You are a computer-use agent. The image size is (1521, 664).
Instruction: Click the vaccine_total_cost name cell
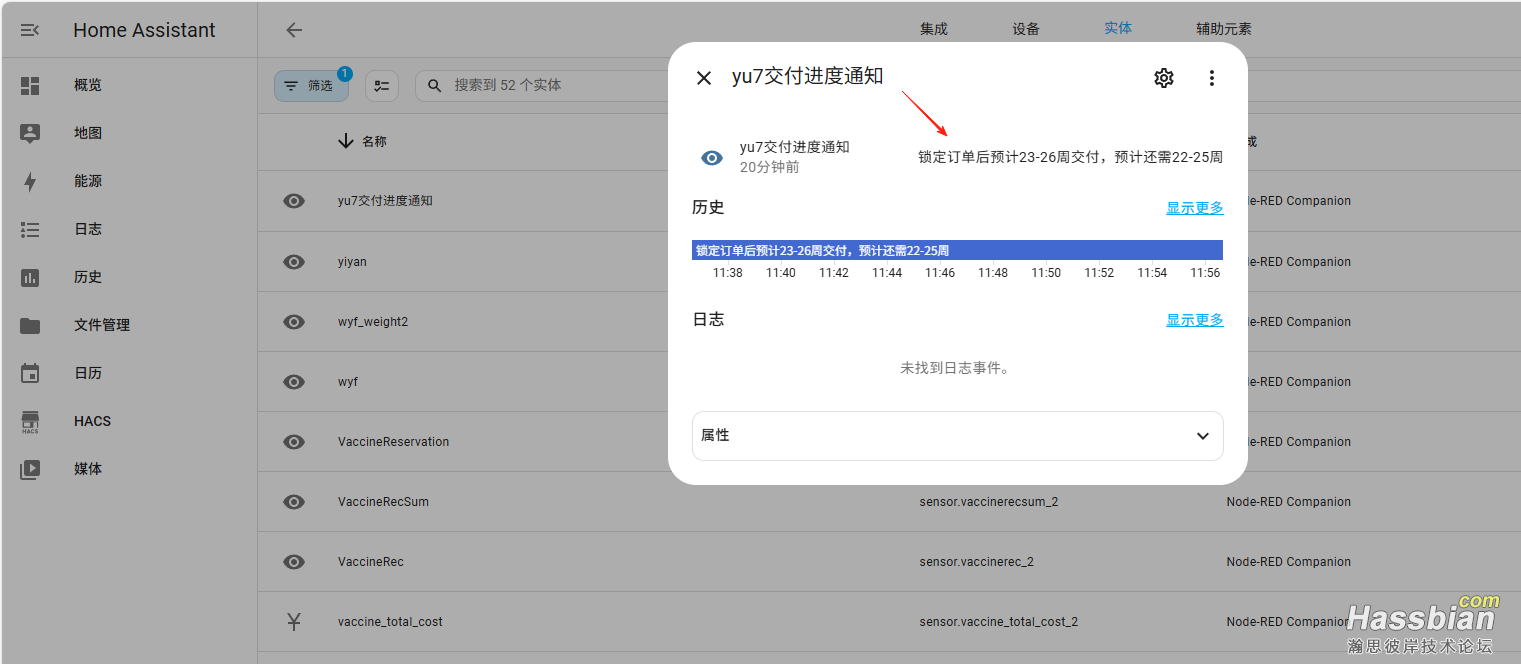(390, 622)
